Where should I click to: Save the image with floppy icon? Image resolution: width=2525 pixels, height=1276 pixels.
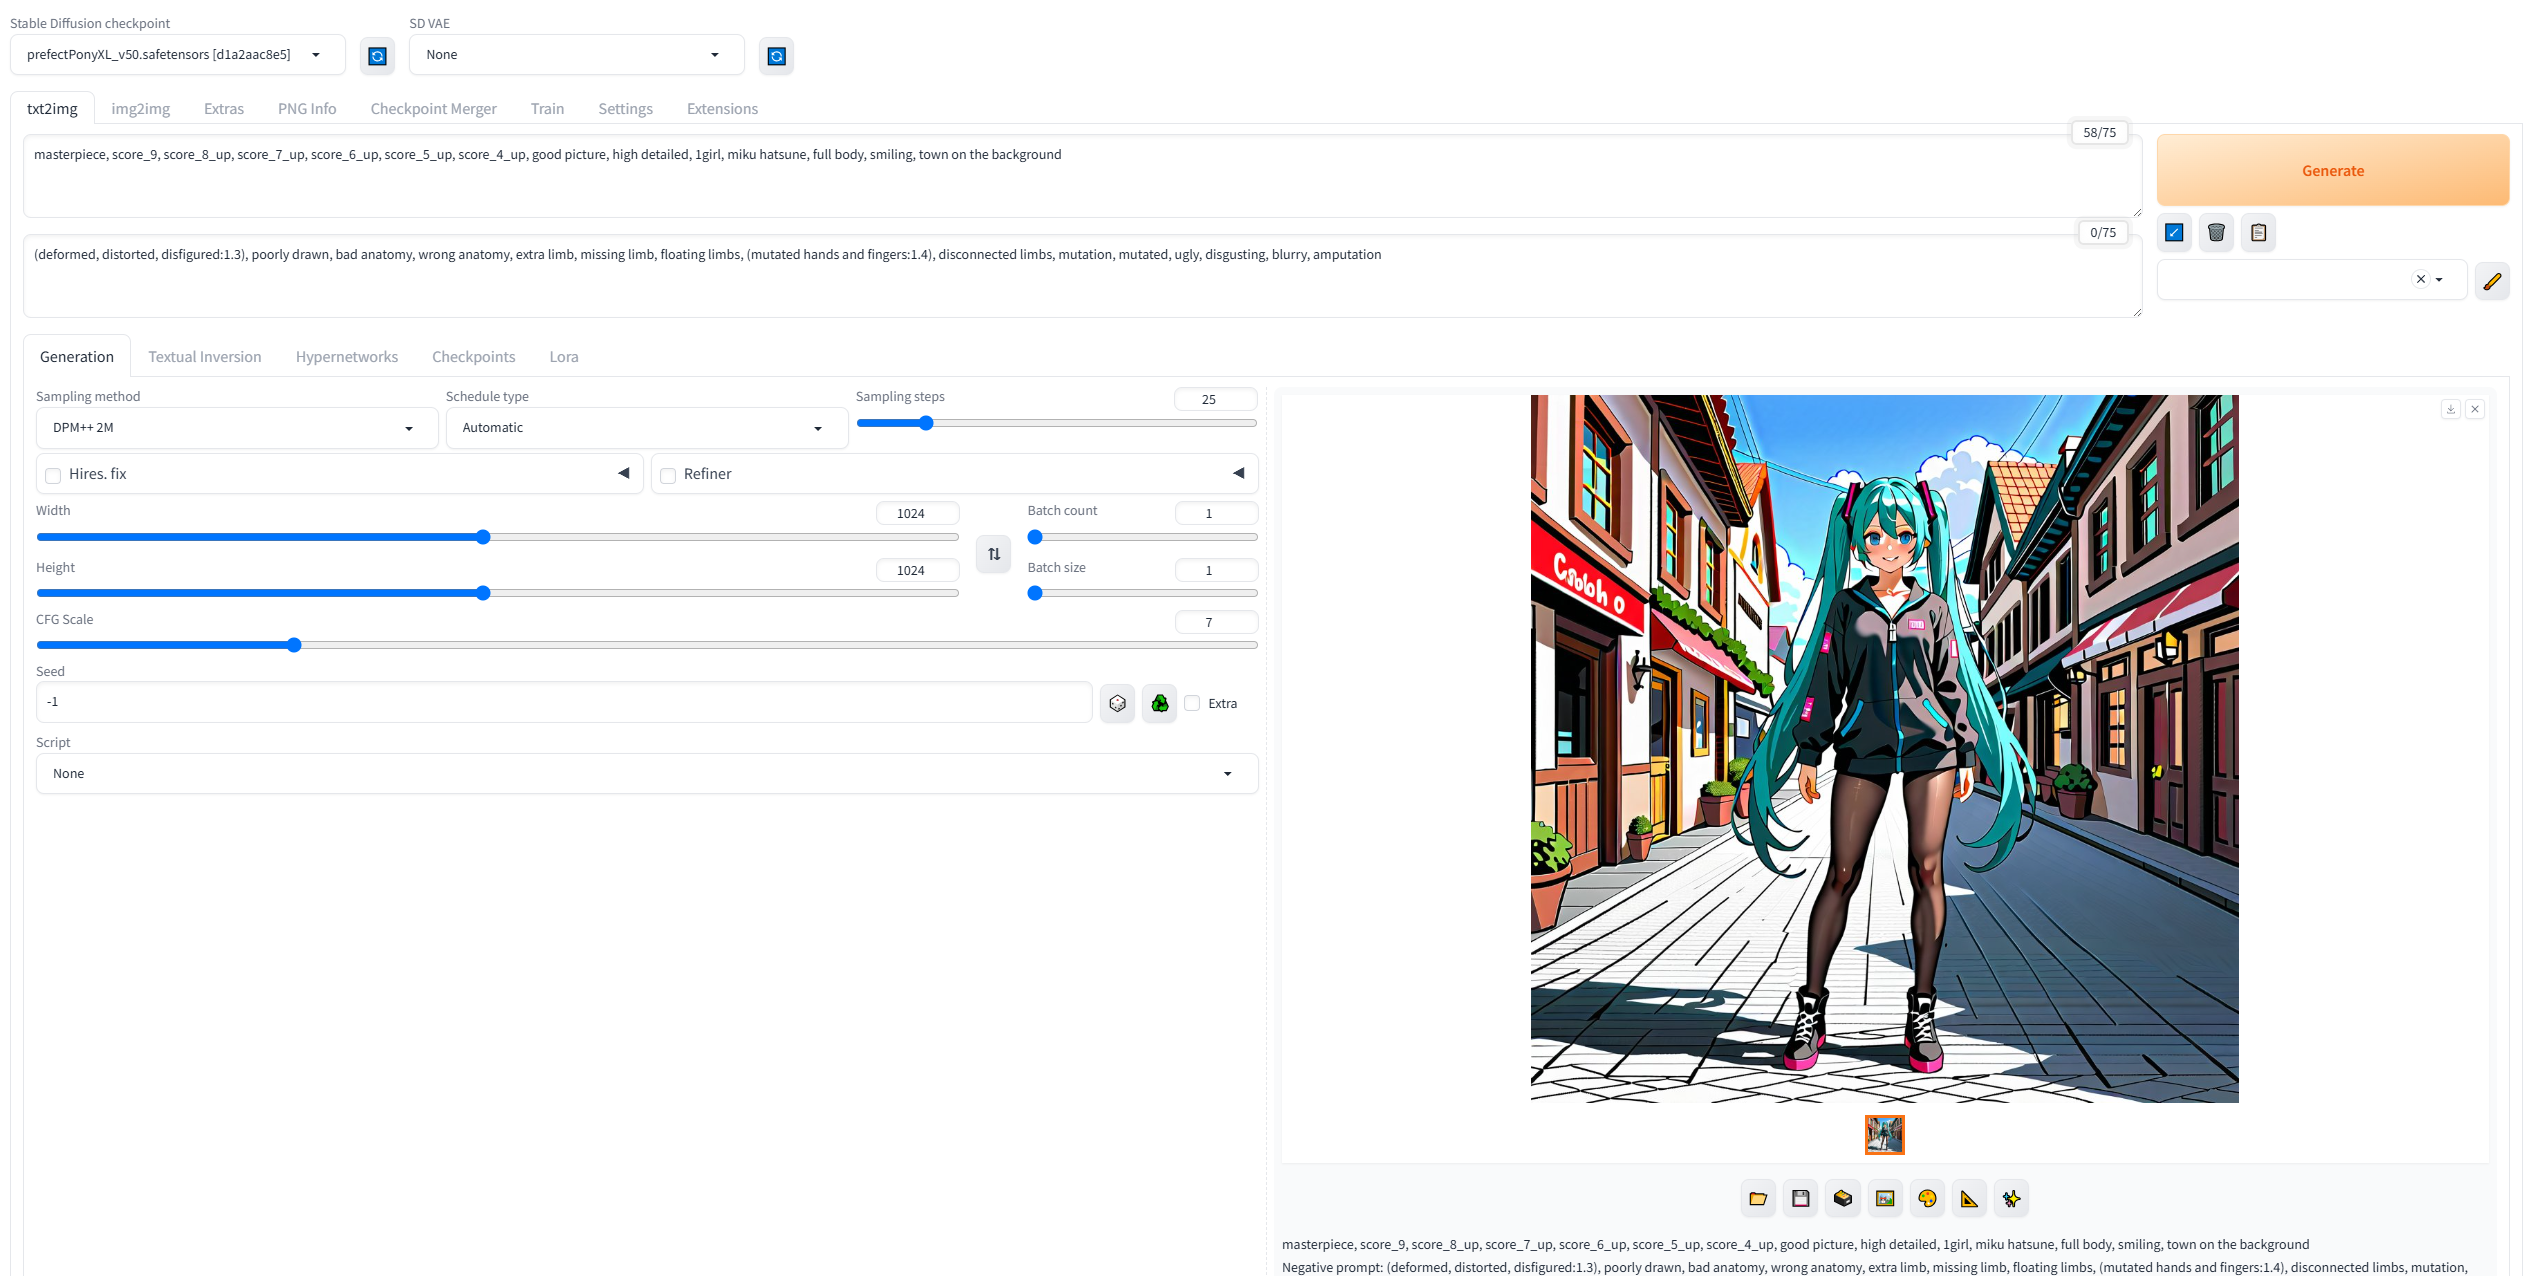1800,1198
